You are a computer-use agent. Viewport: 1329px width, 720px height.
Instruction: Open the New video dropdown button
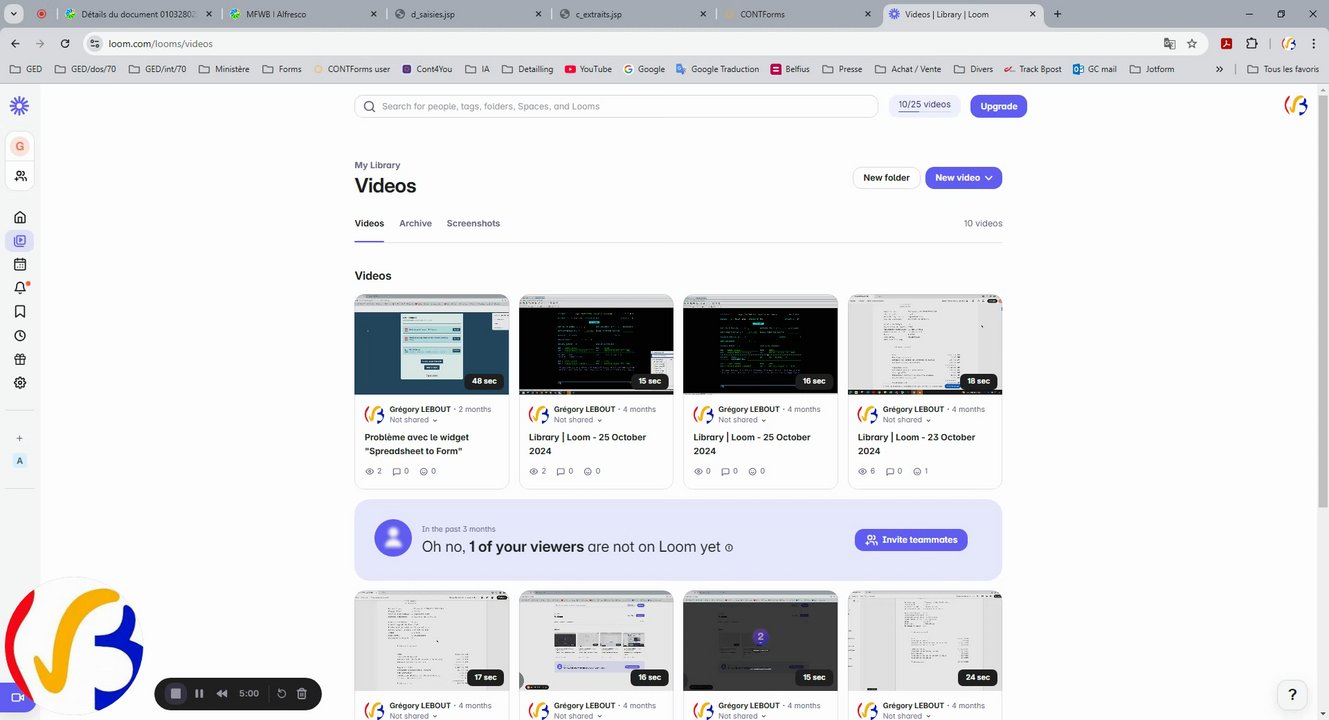tap(963, 177)
